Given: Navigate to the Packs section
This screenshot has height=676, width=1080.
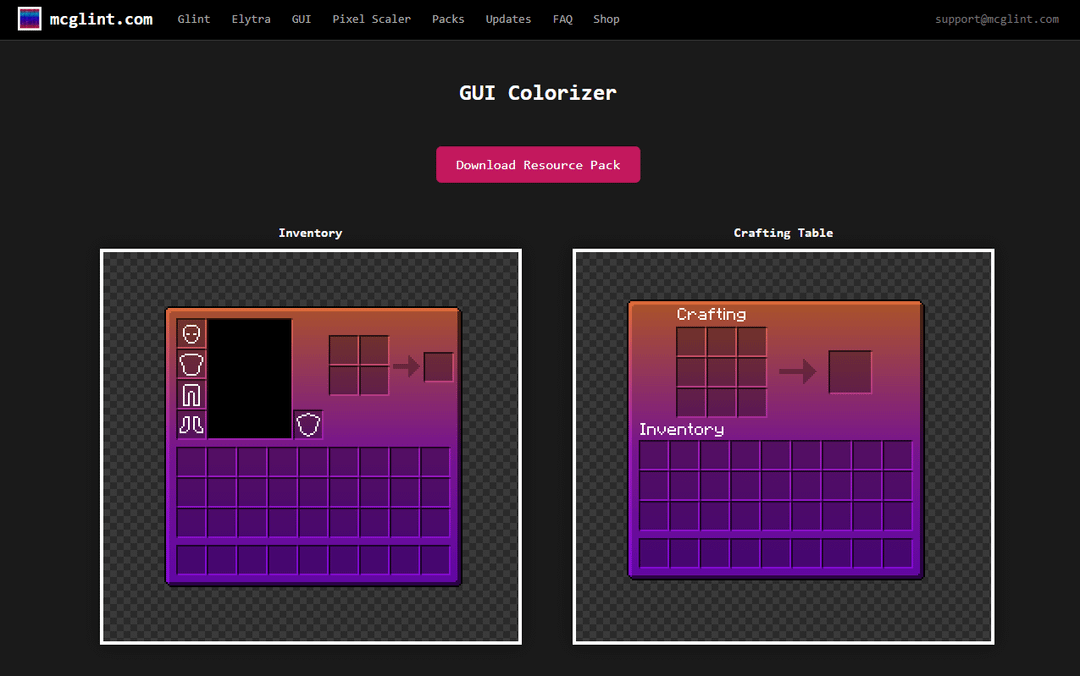Looking at the screenshot, I should click(448, 19).
